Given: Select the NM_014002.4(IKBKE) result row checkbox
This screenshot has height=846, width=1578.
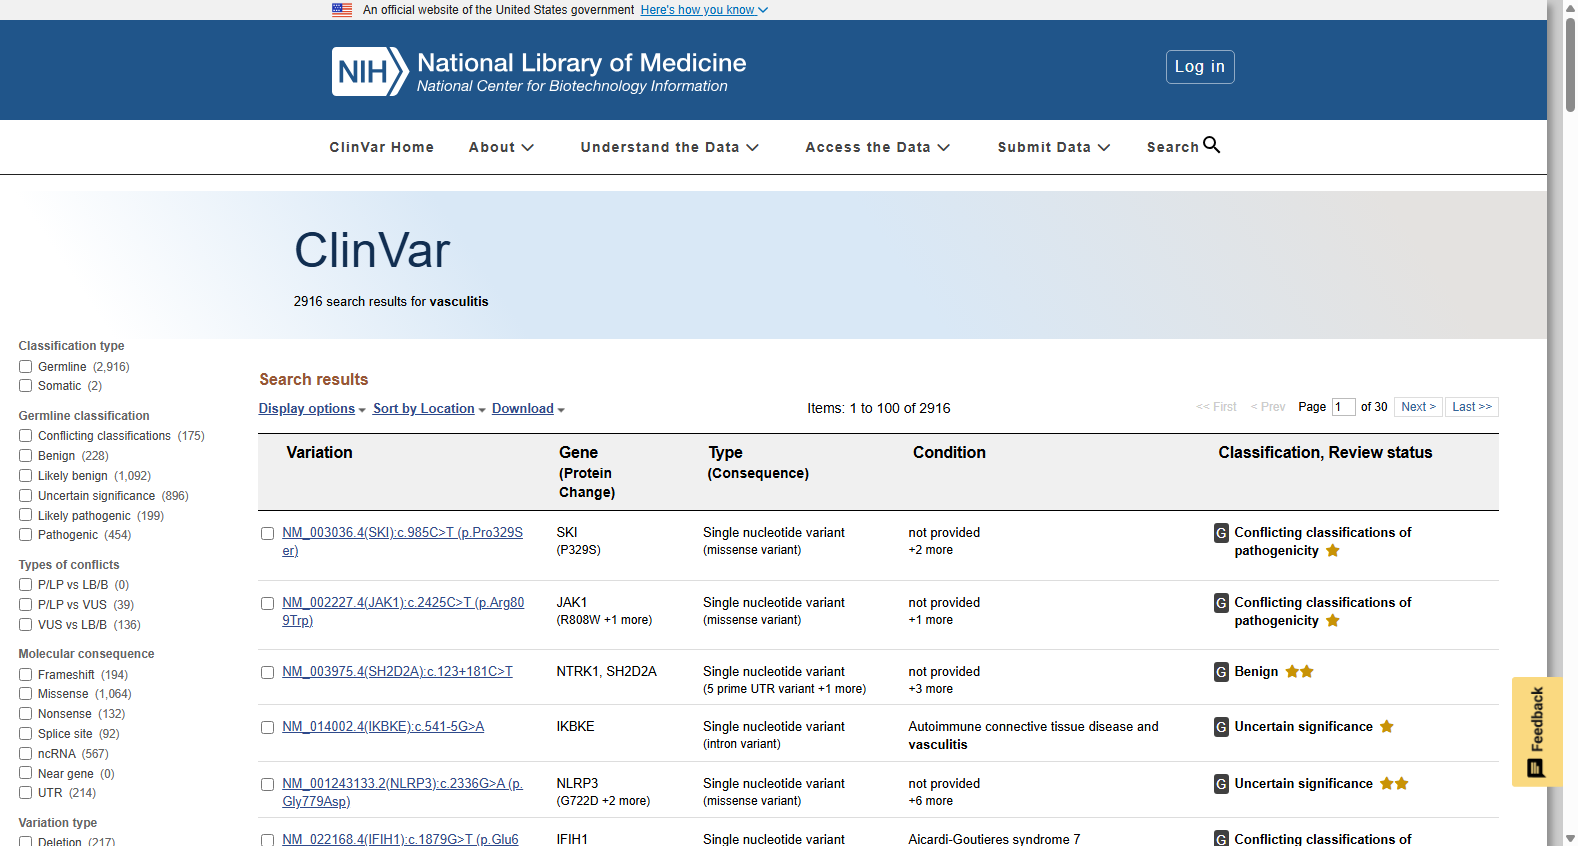Looking at the screenshot, I should [x=268, y=728].
